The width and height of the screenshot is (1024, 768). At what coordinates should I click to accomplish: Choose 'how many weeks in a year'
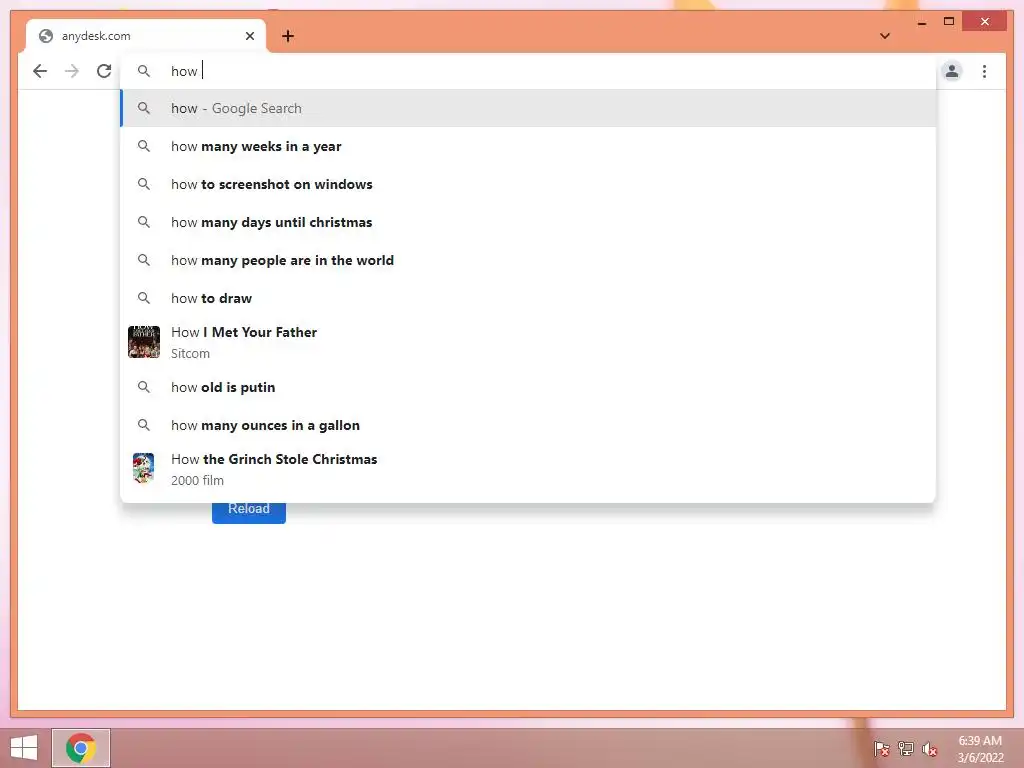tap(528, 146)
